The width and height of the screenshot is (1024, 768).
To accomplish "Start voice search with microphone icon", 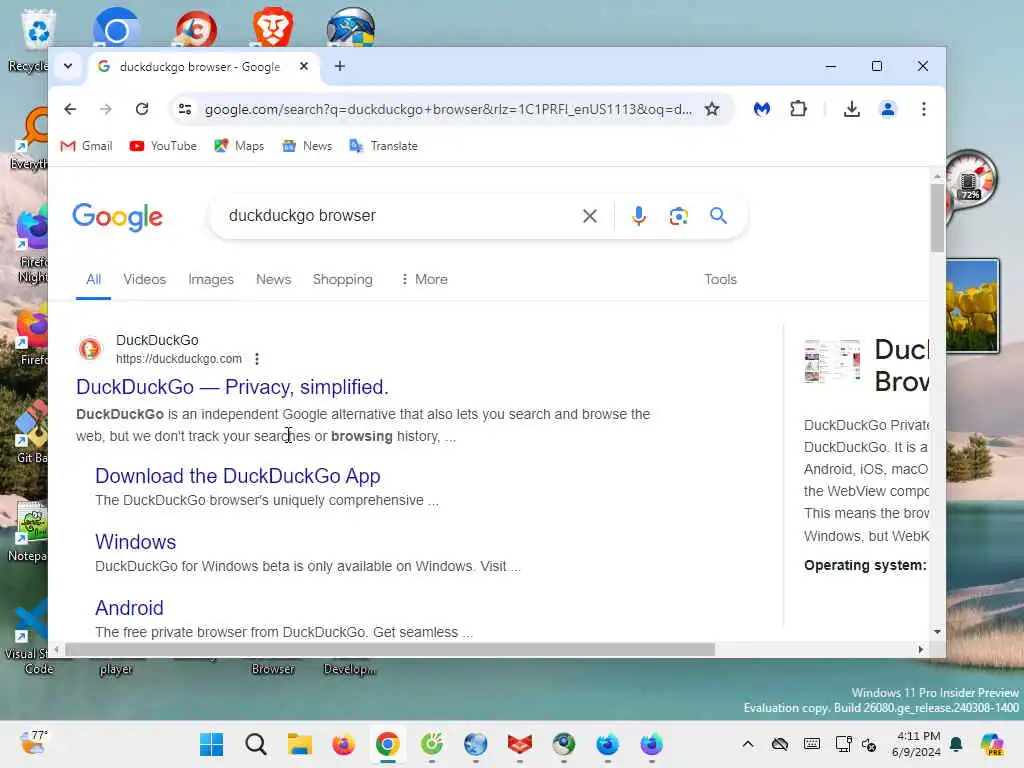I will (639, 216).
